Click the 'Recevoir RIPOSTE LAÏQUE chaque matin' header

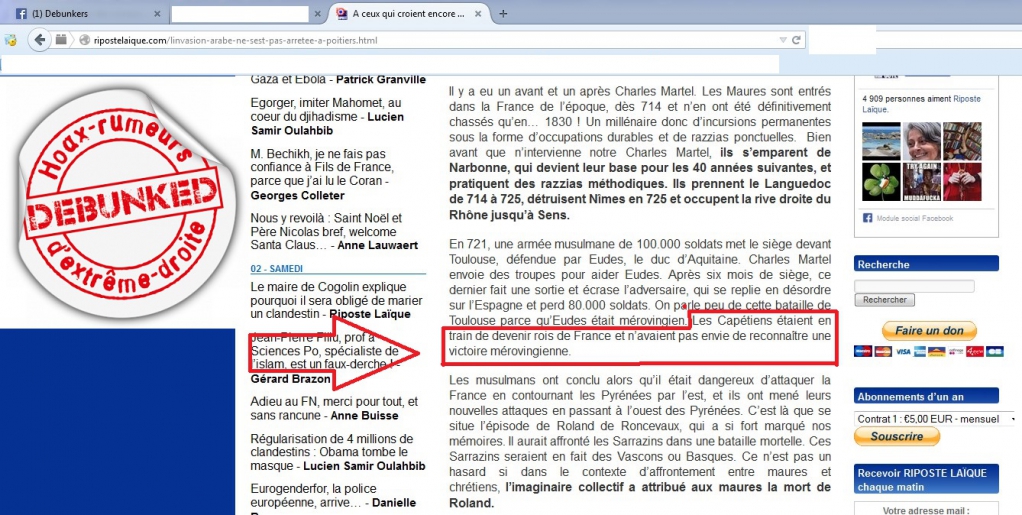tap(926, 480)
